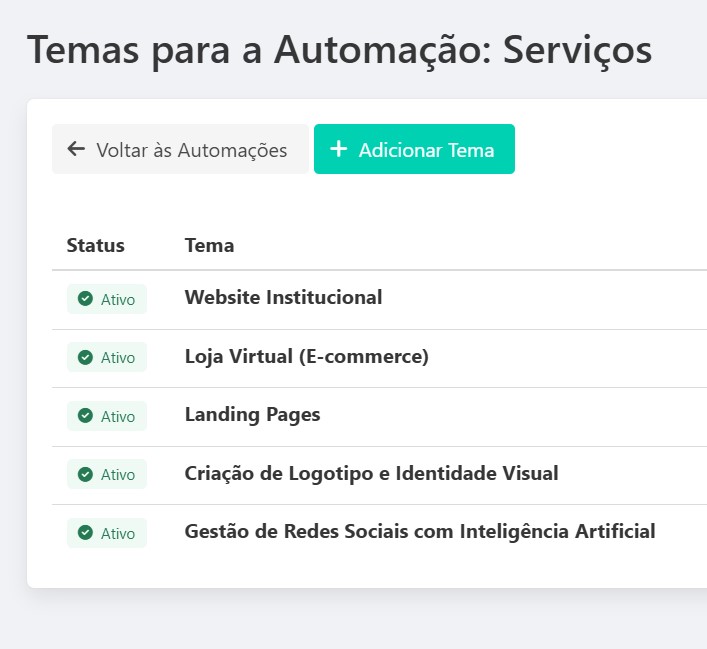Click the back arrow icon beside Voltar
This screenshot has height=649, width=707.
point(76,149)
